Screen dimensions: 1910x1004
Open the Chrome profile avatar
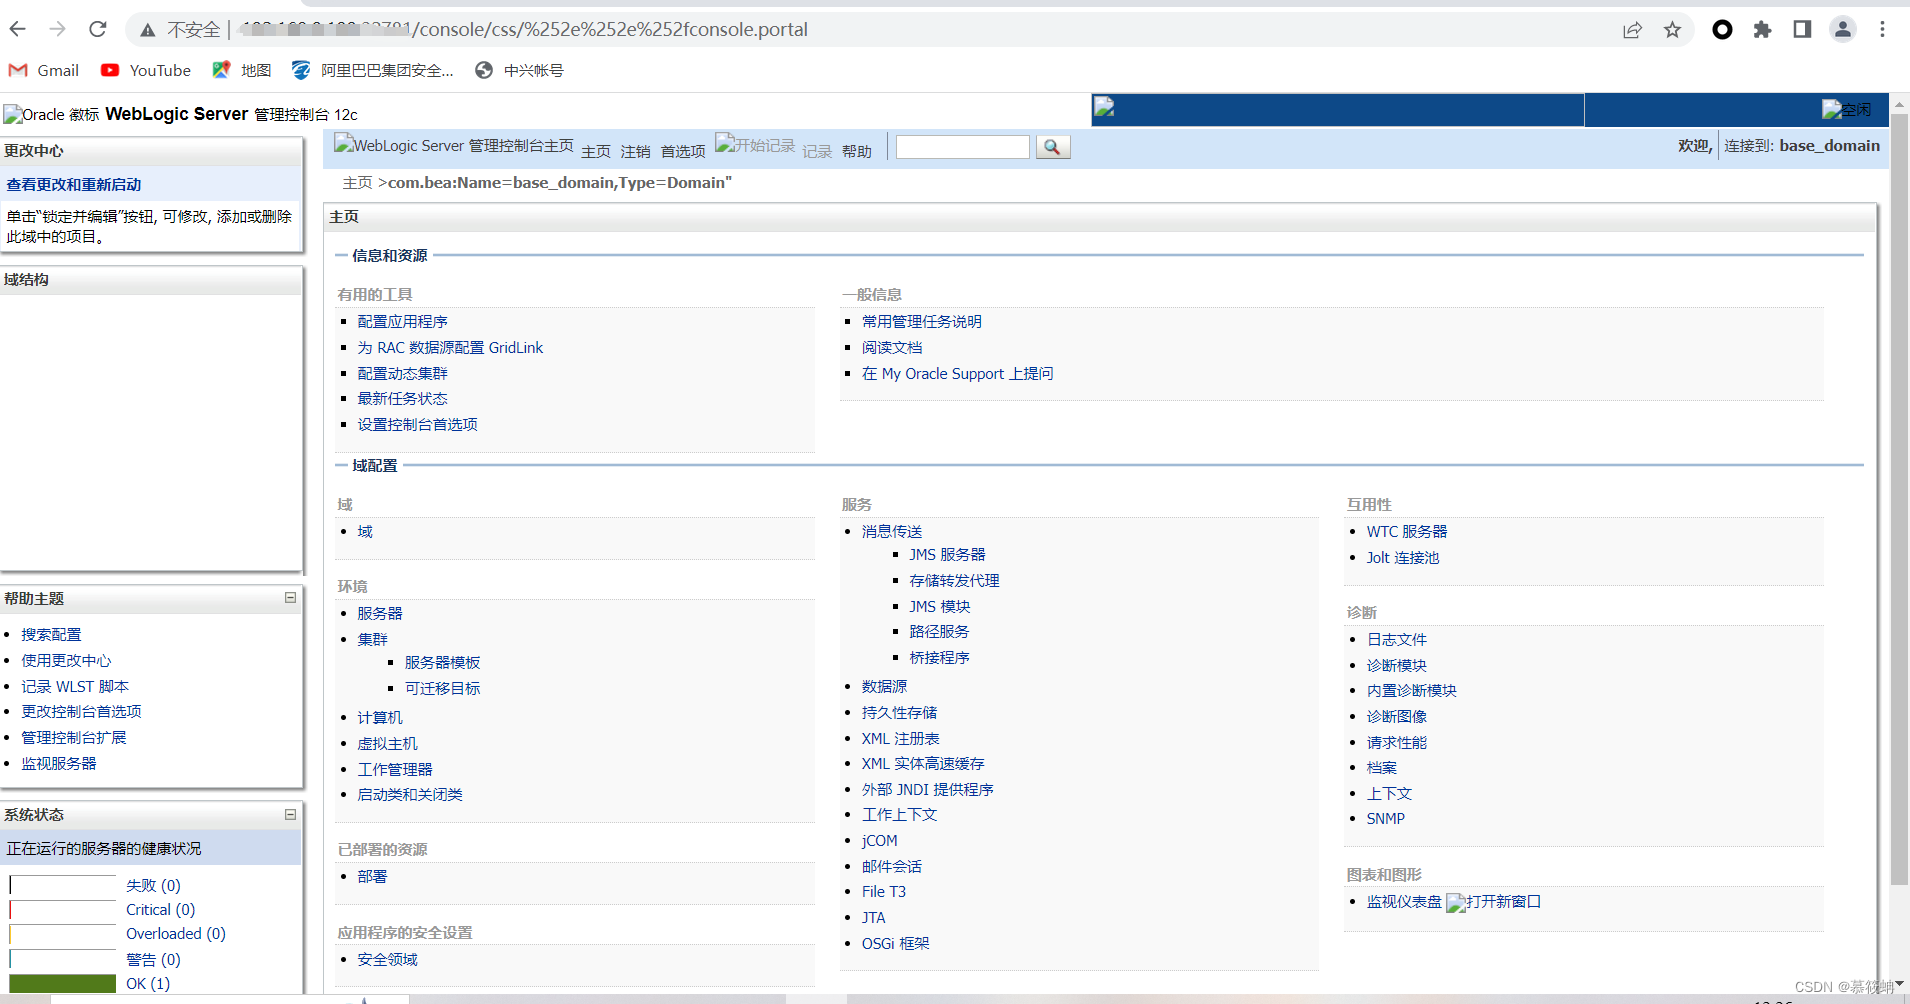[1842, 29]
